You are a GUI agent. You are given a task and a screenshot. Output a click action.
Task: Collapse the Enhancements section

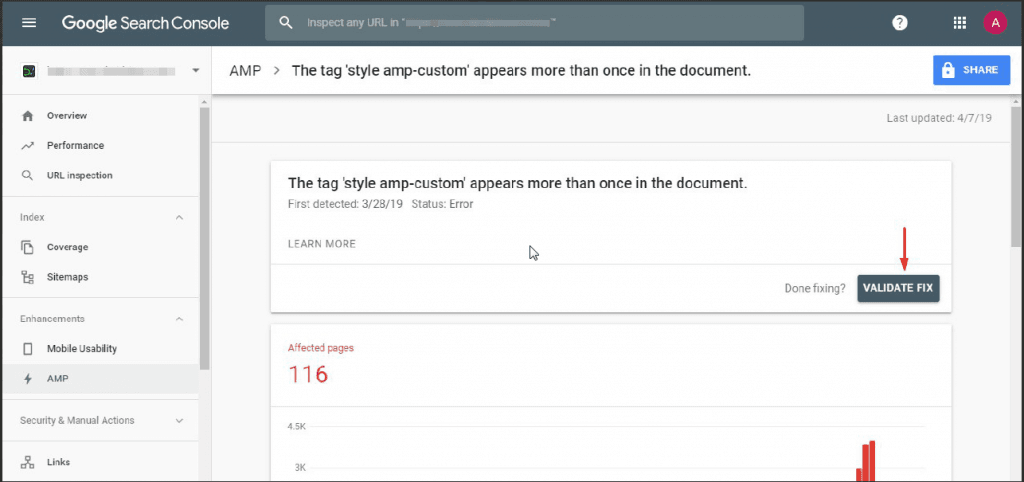[180, 319]
